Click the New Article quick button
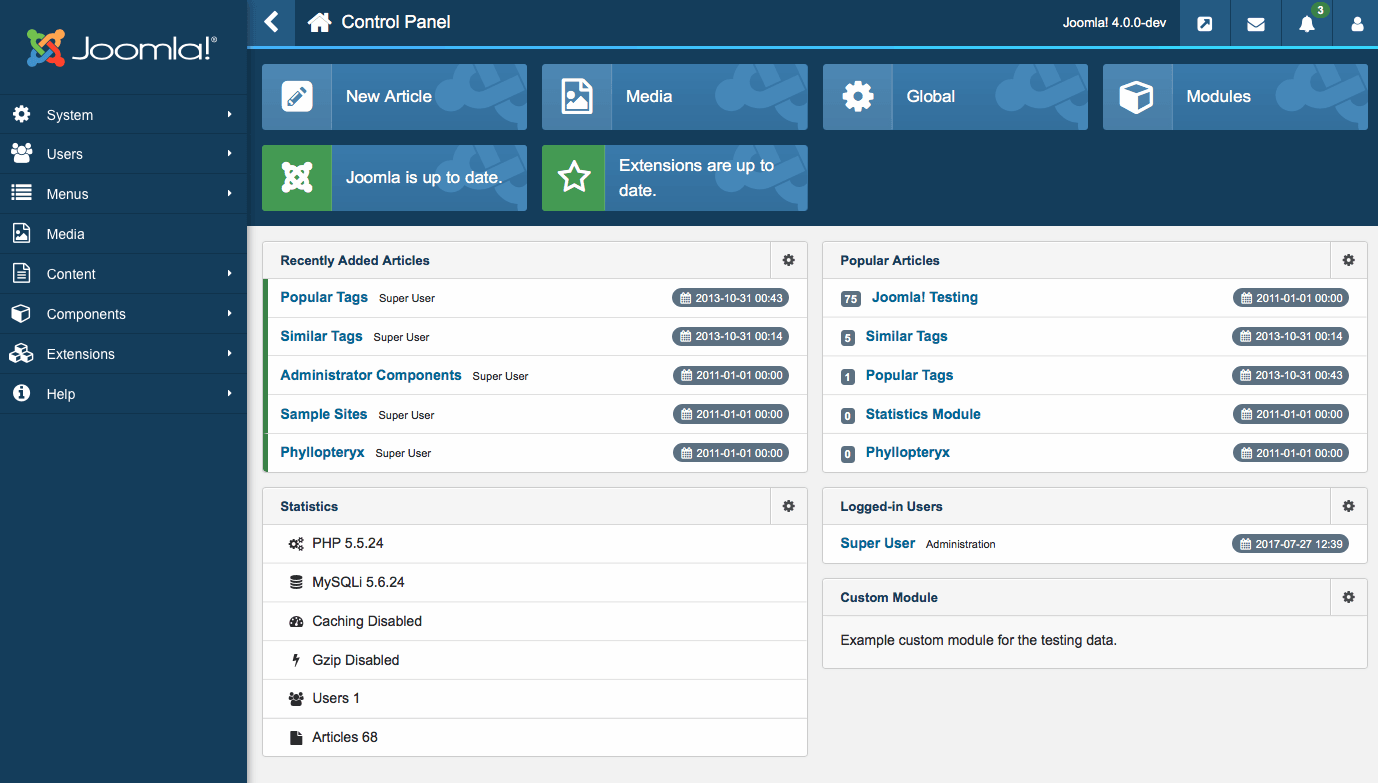The image size is (1378, 783). click(394, 97)
